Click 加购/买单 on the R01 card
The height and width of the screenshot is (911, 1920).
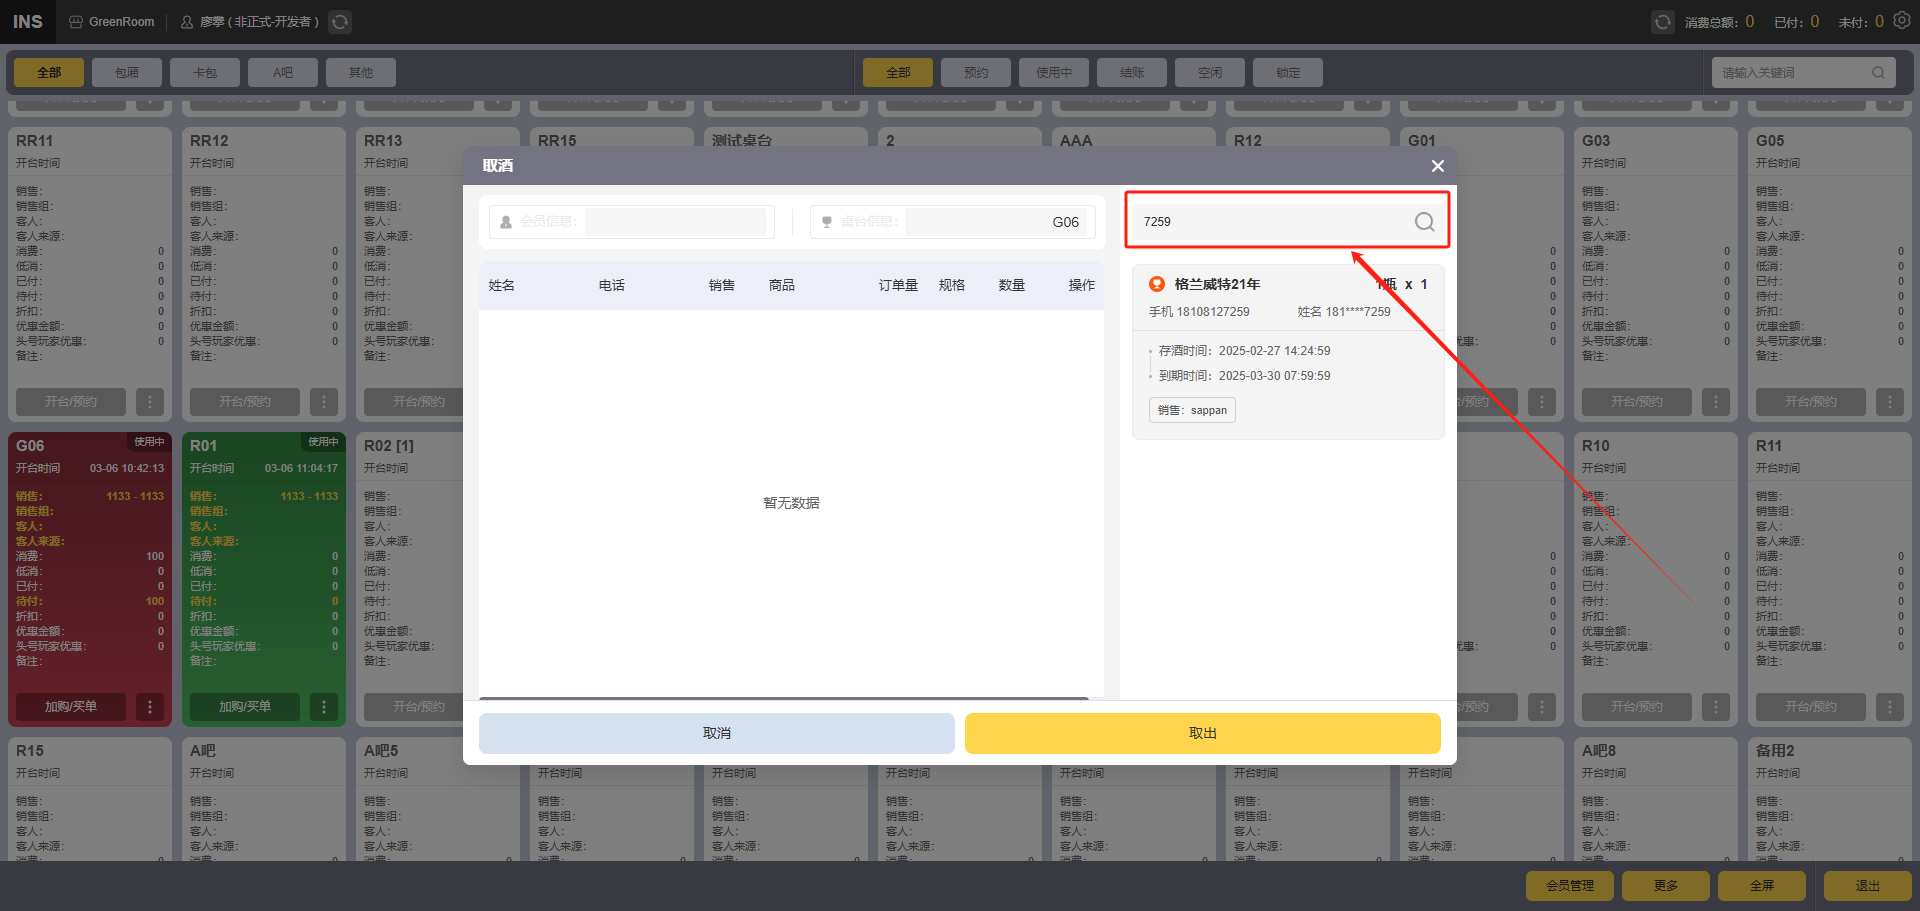(x=245, y=707)
